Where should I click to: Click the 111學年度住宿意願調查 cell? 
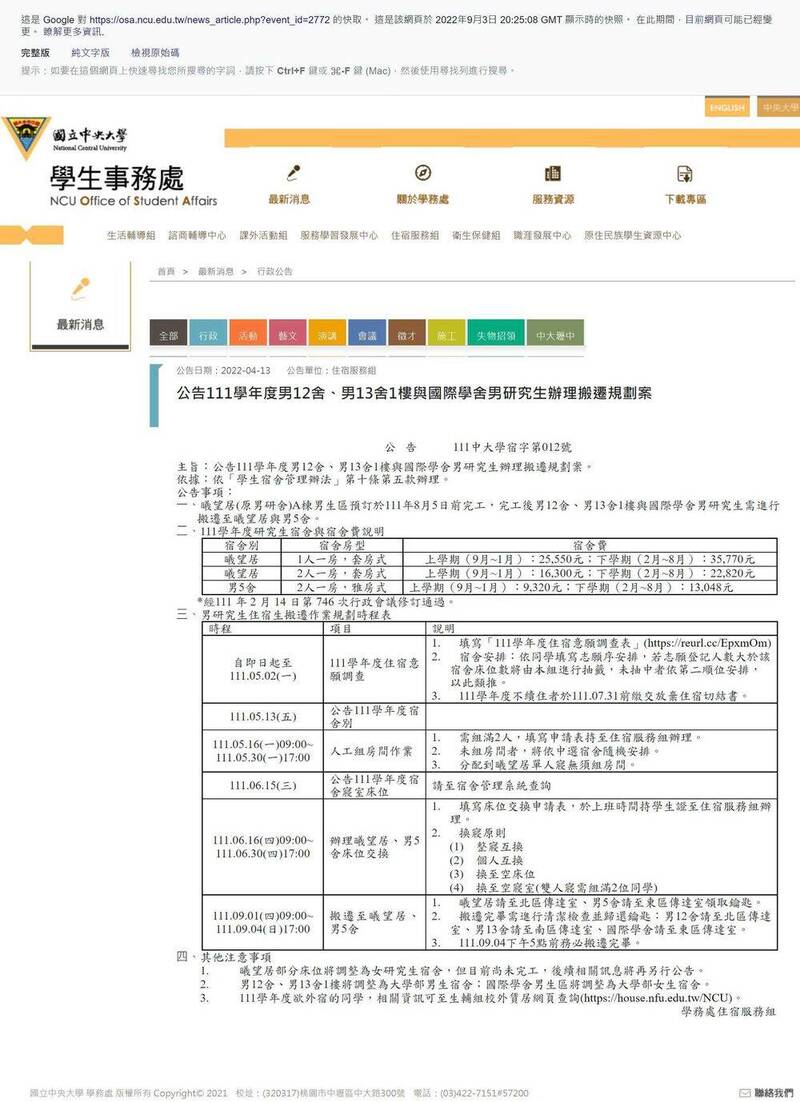[375, 669]
